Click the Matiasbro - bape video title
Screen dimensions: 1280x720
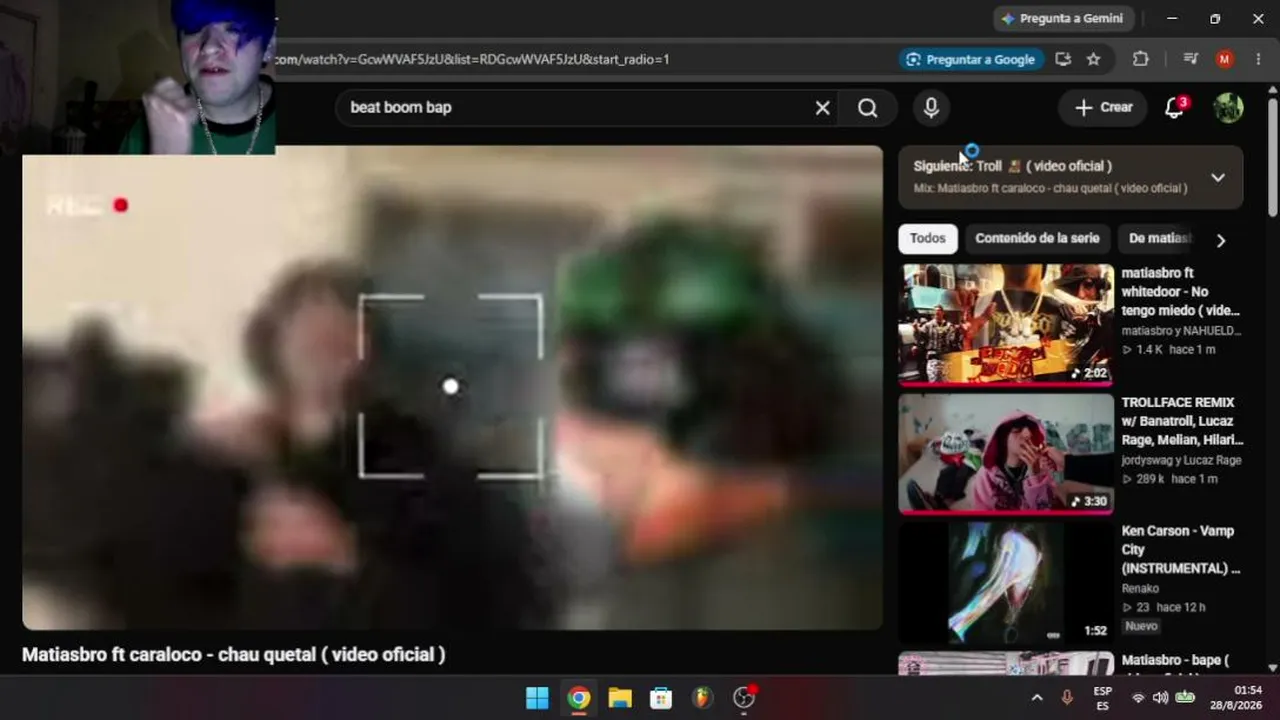[x=1175, y=661]
